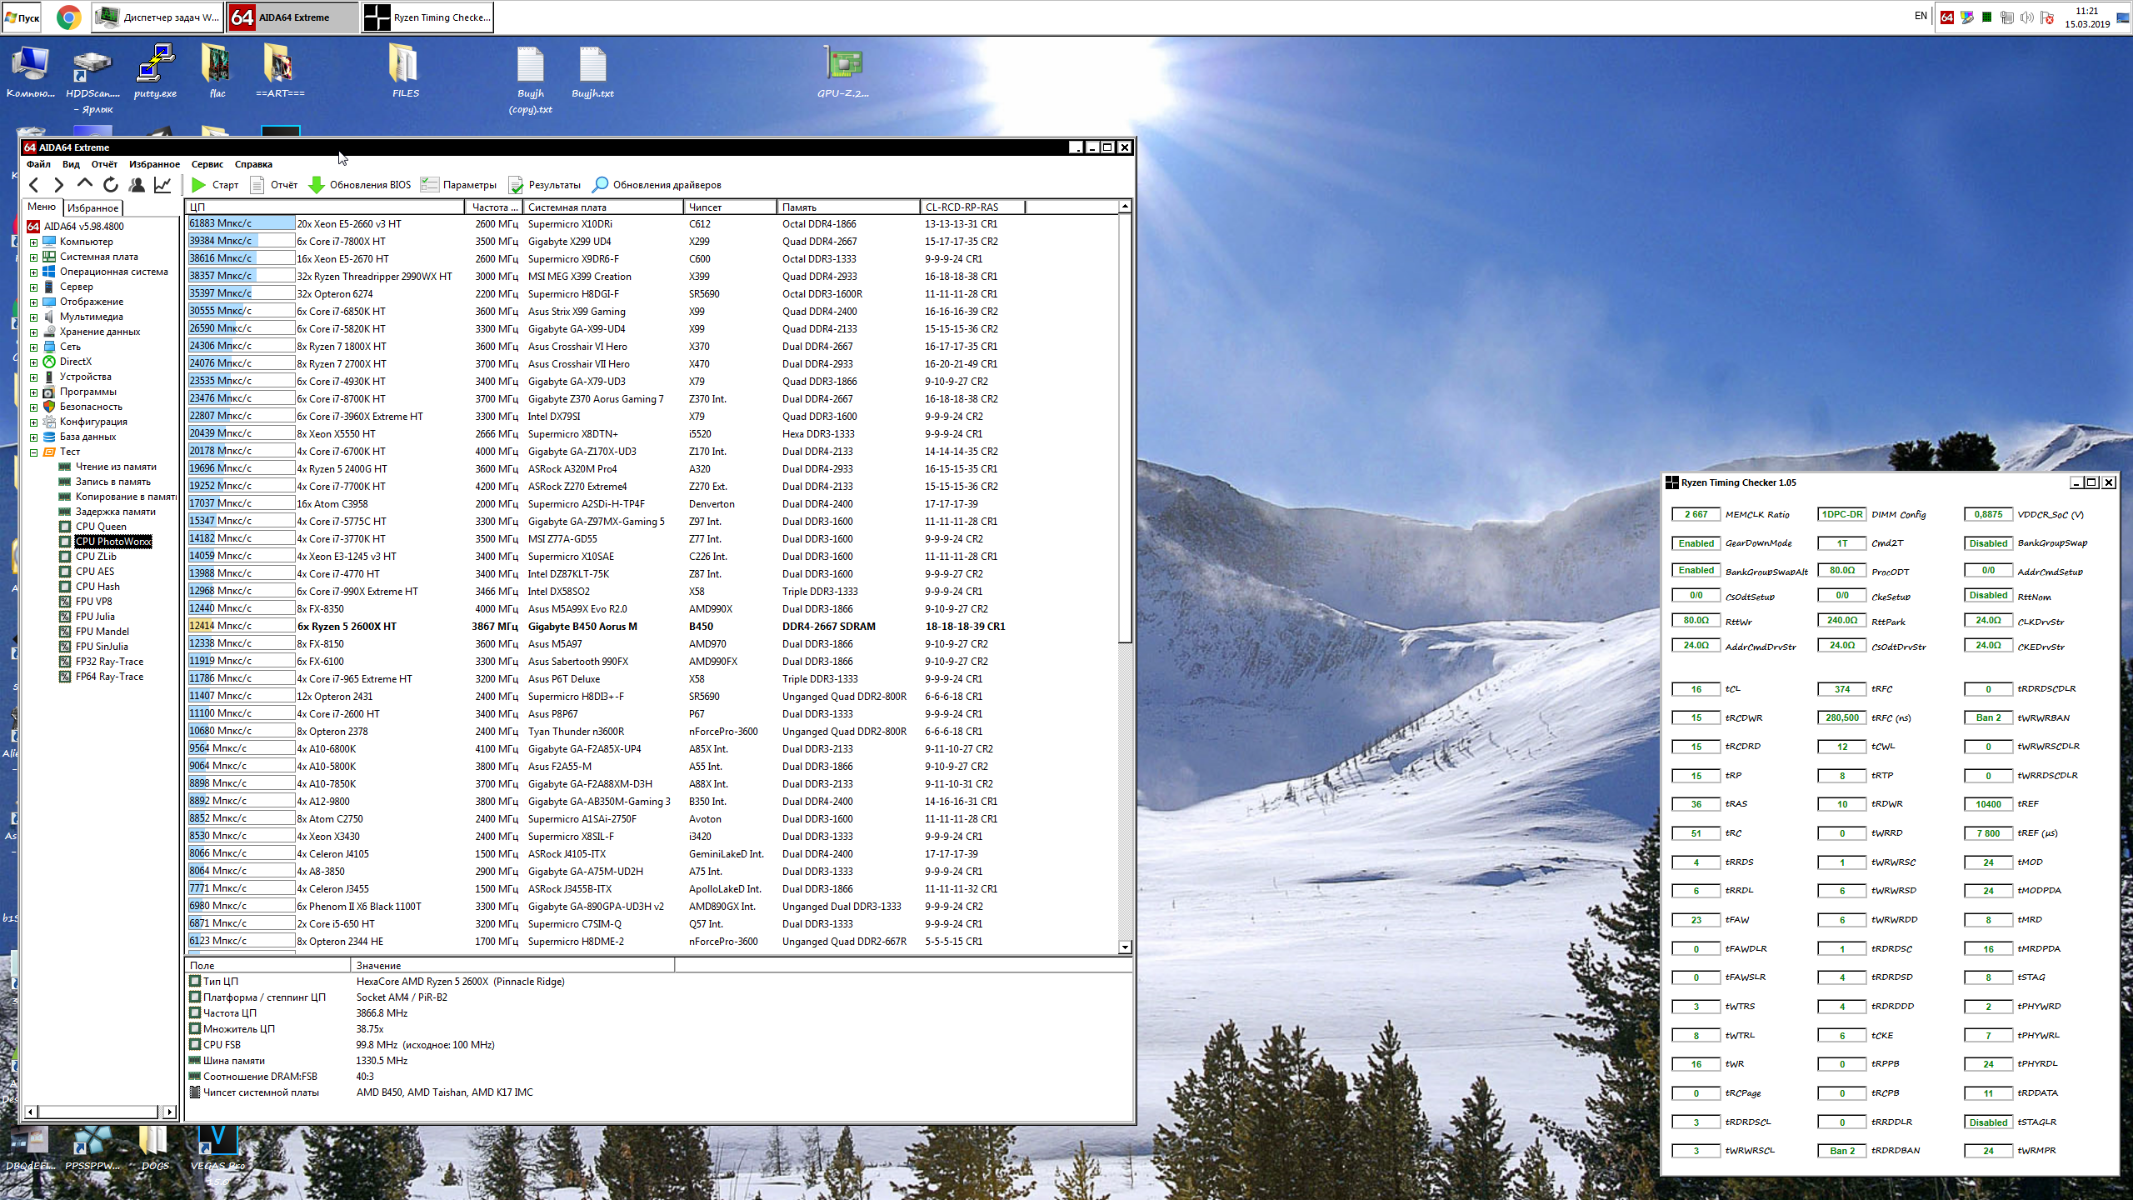Screen dimensions: 2133x1200
Task: Switch to the Избранное tab
Action: [93, 208]
